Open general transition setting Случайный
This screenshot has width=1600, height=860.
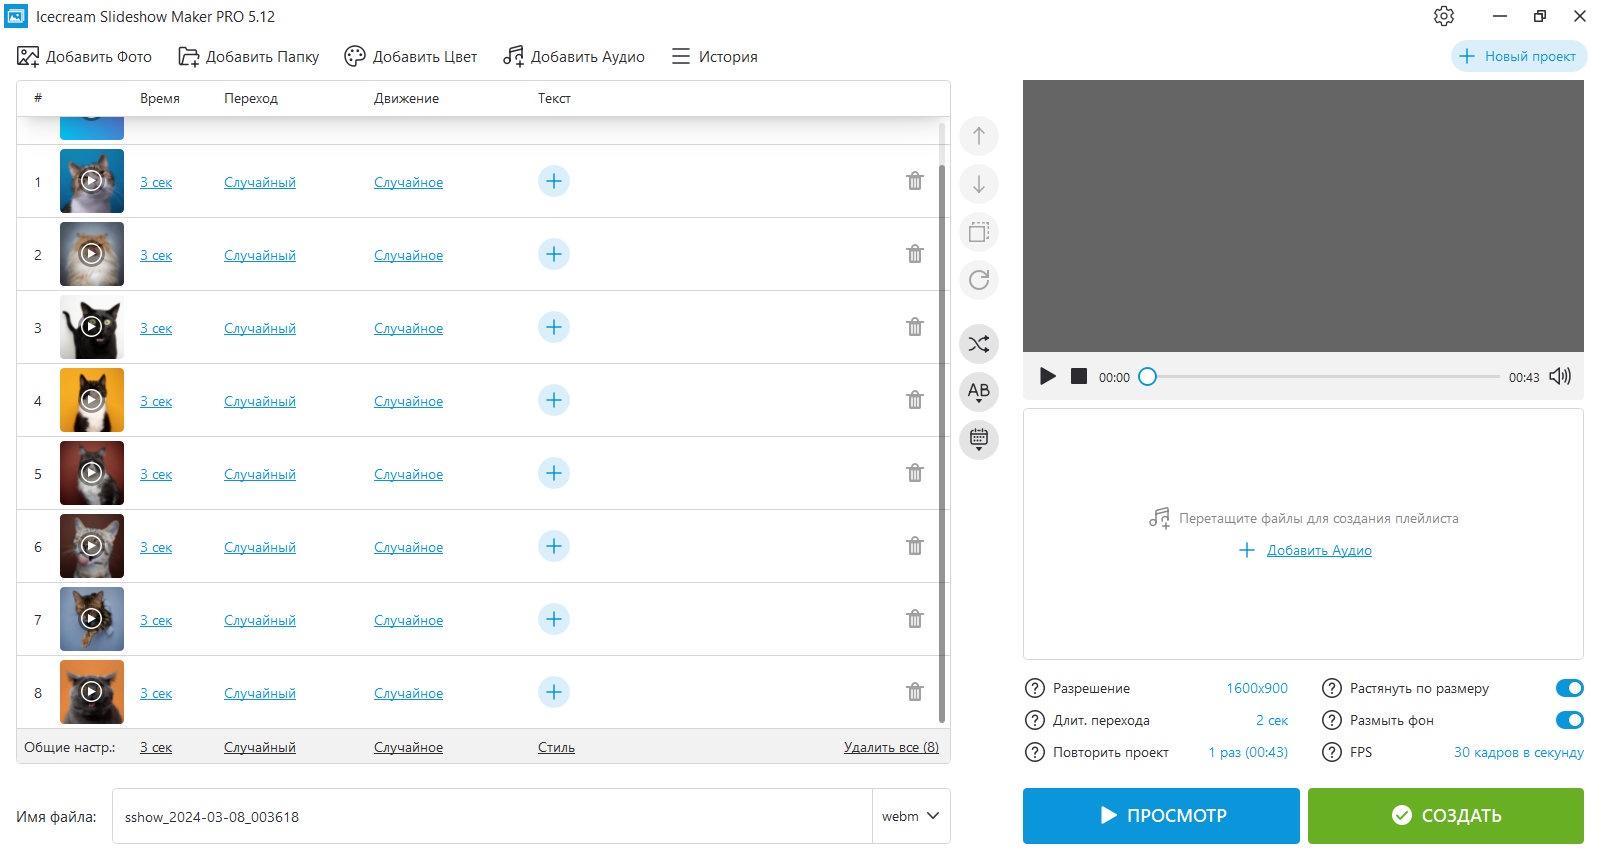(260, 747)
